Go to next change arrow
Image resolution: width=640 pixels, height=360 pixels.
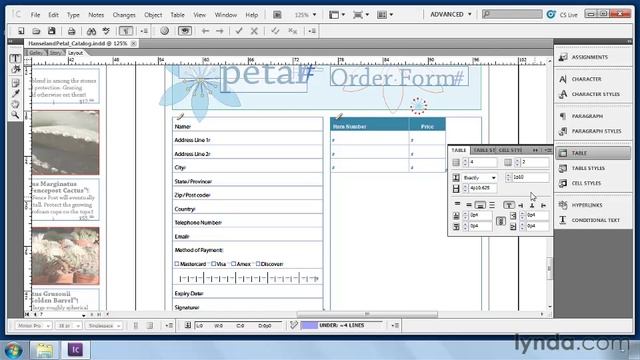(x=220, y=31)
